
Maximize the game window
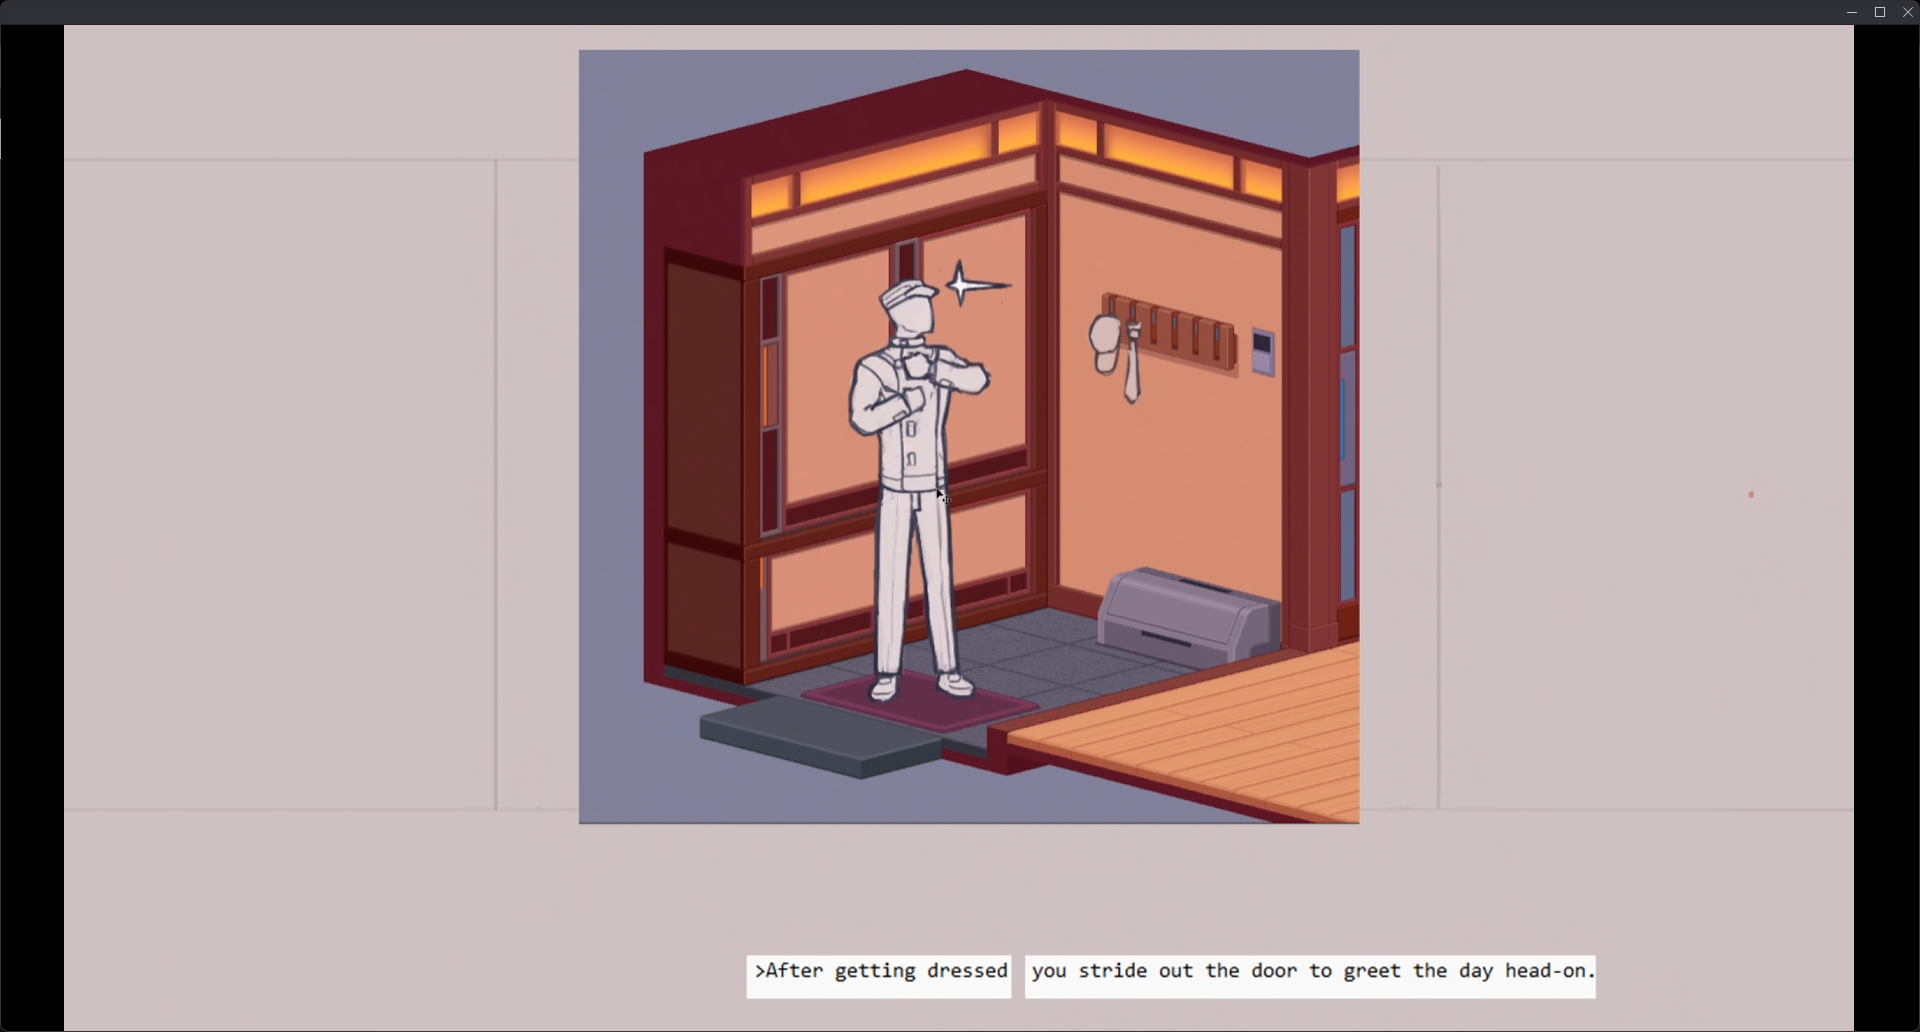[x=1880, y=12]
